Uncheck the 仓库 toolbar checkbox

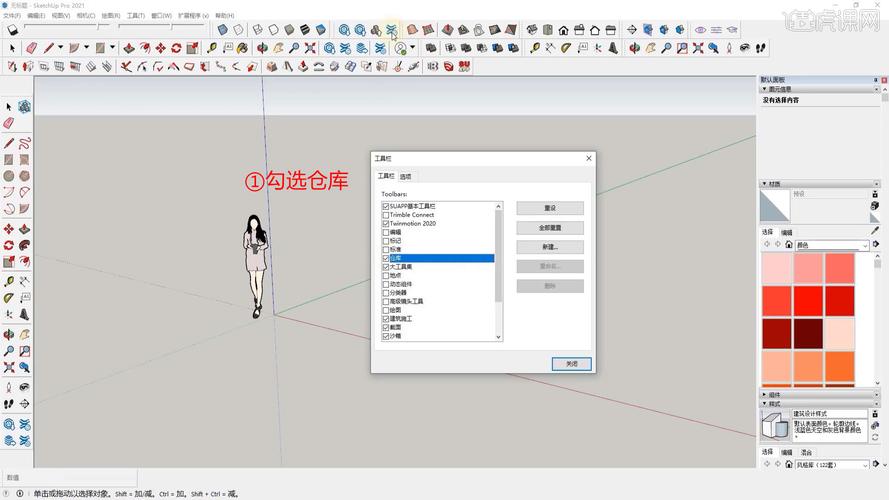coord(386,259)
